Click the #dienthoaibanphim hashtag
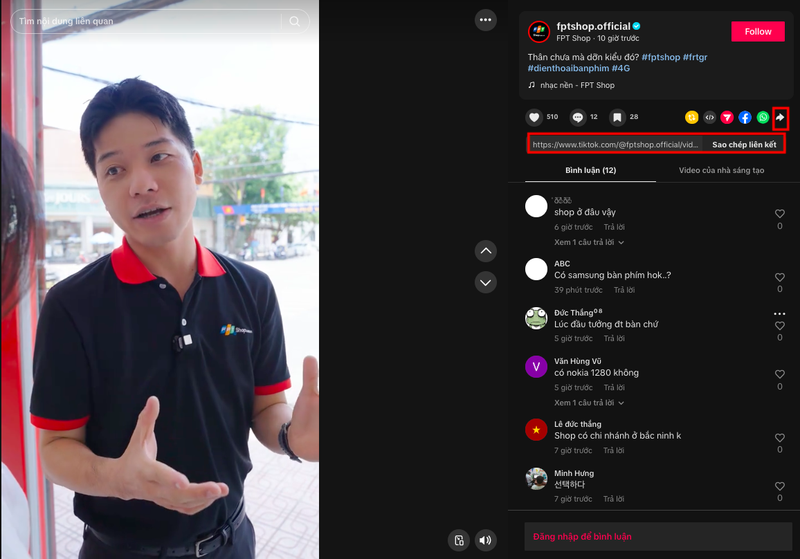The width and height of the screenshot is (800, 559). click(568, 68)
